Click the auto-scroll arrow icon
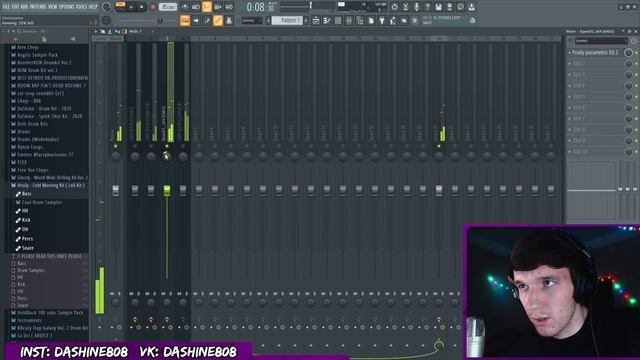640x360 pixels. pyautogui.click(x=196, y=21)
